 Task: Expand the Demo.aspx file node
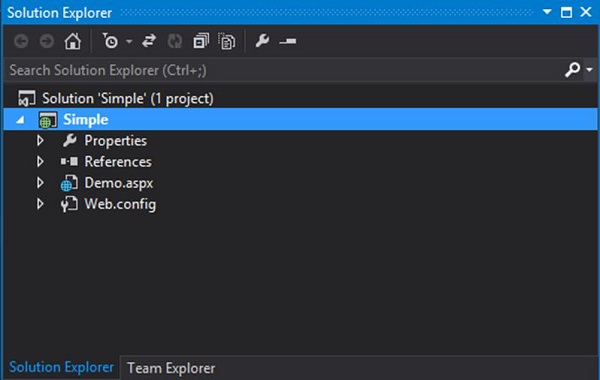coord(40,183)
